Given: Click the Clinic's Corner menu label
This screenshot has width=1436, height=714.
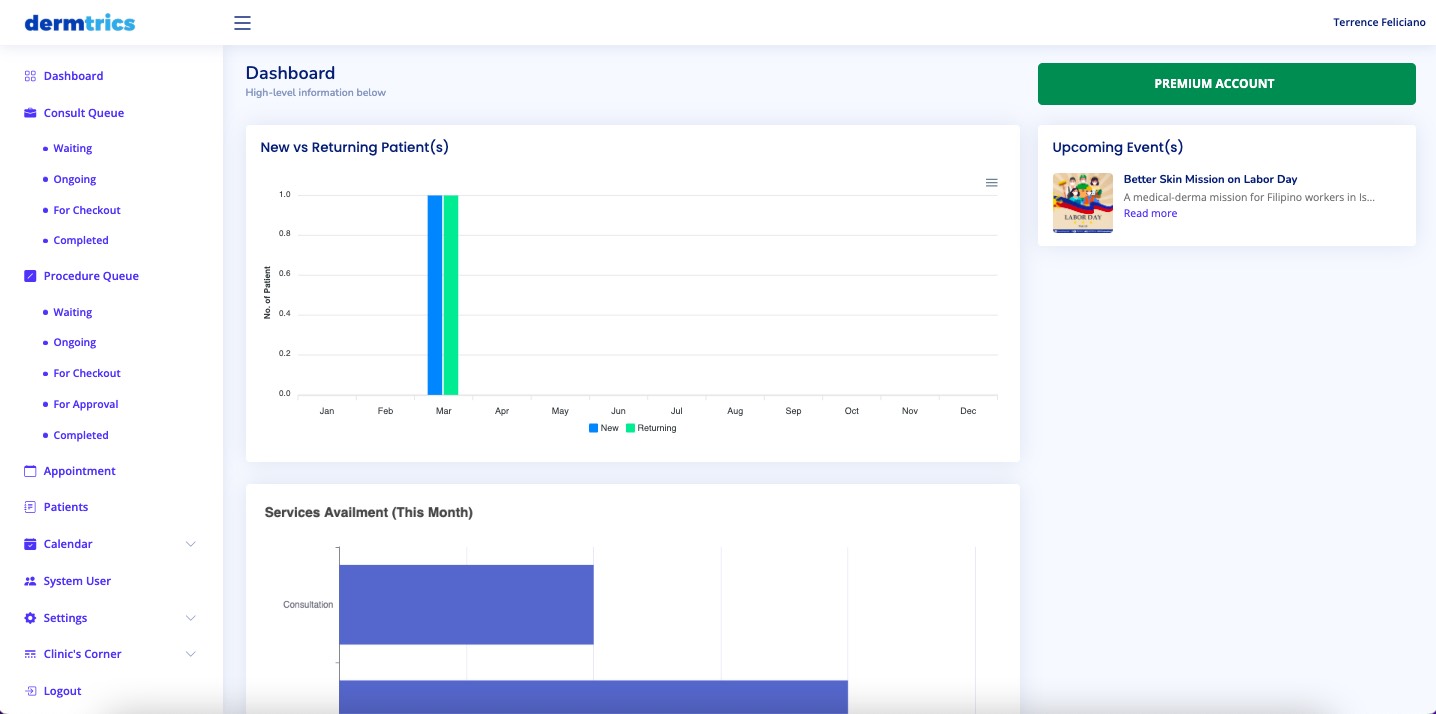Looking at the screenshot, I should pyautogui.click(x=82, y=654).
